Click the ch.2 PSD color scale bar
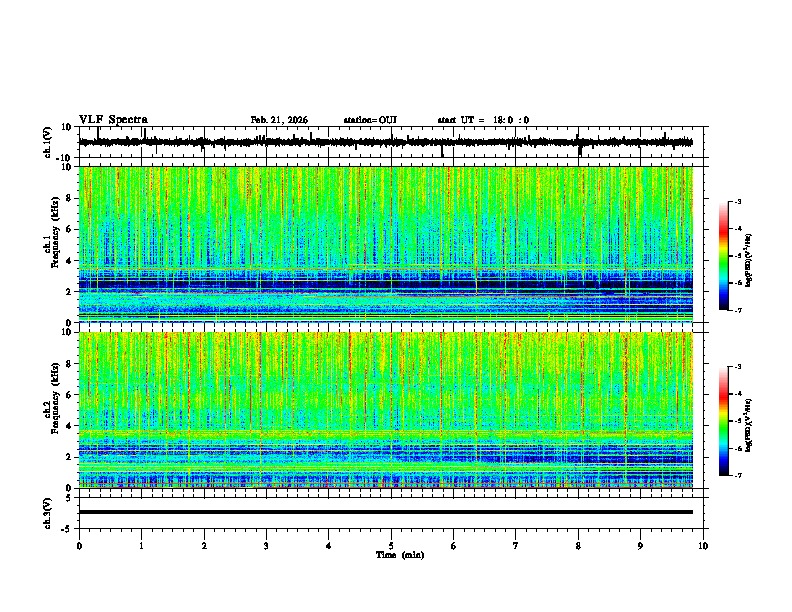Screen dimensions: 792x612 (x=724, y=421)
